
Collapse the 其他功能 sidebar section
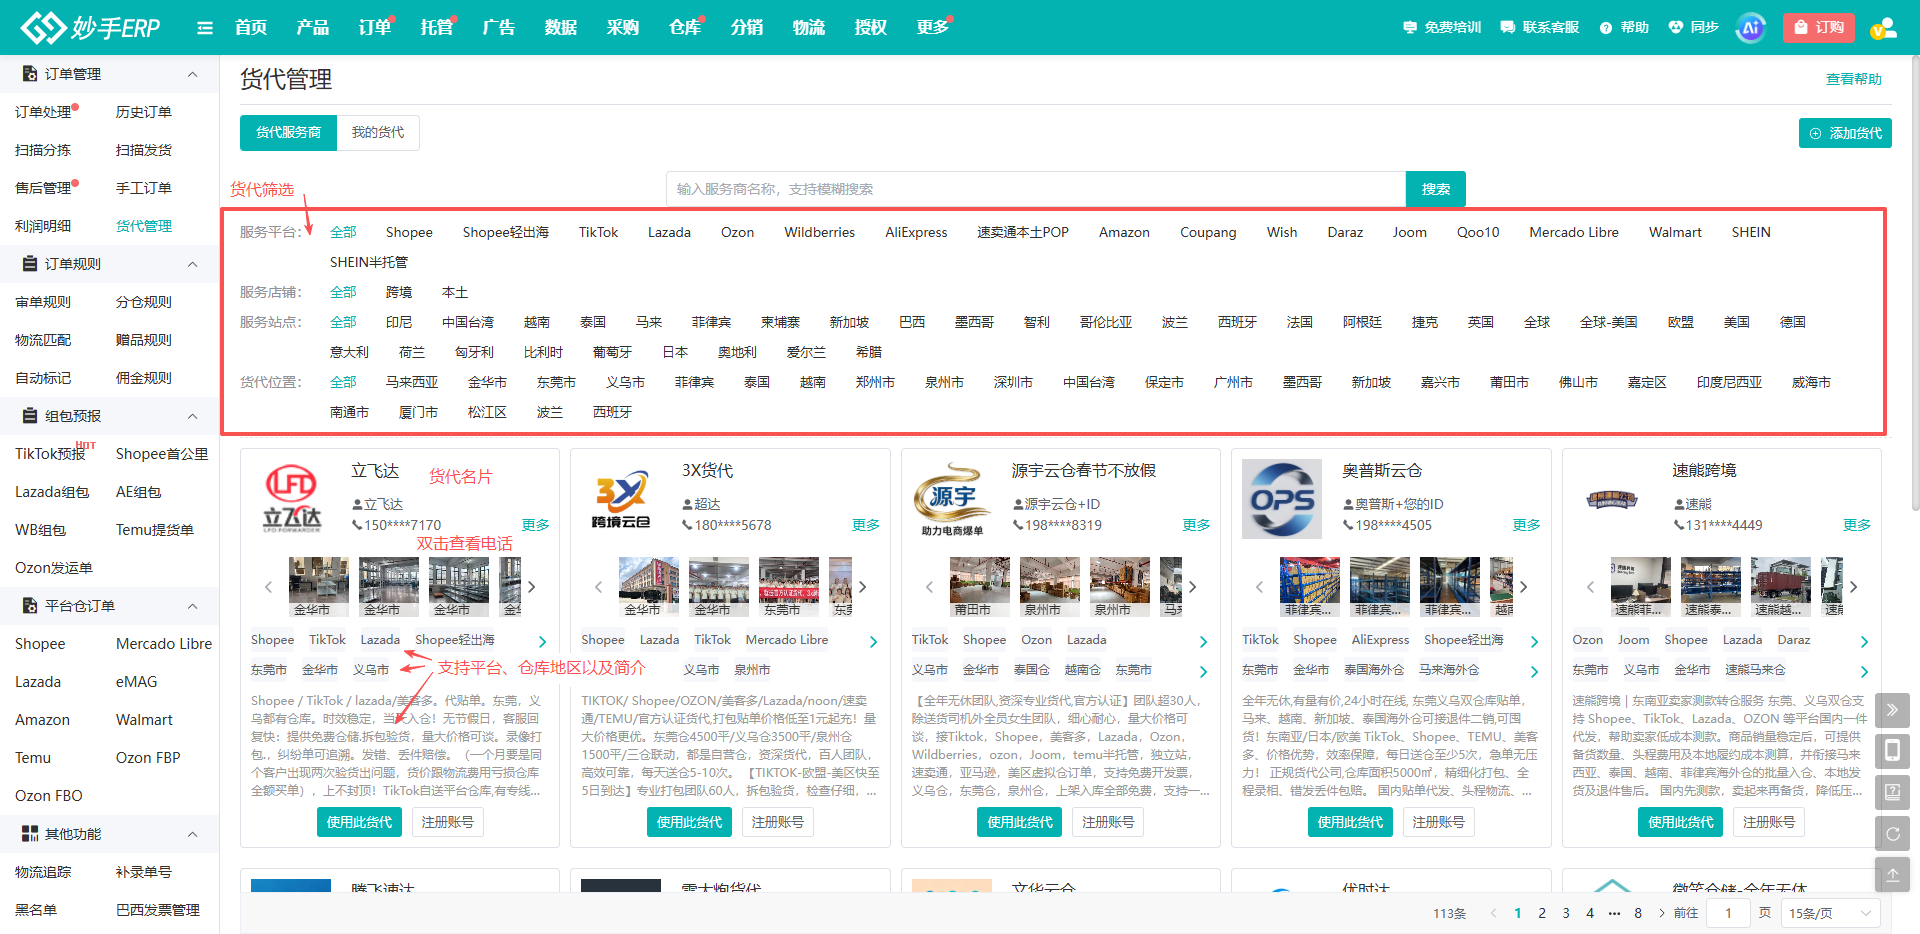(x=193, y=834)
